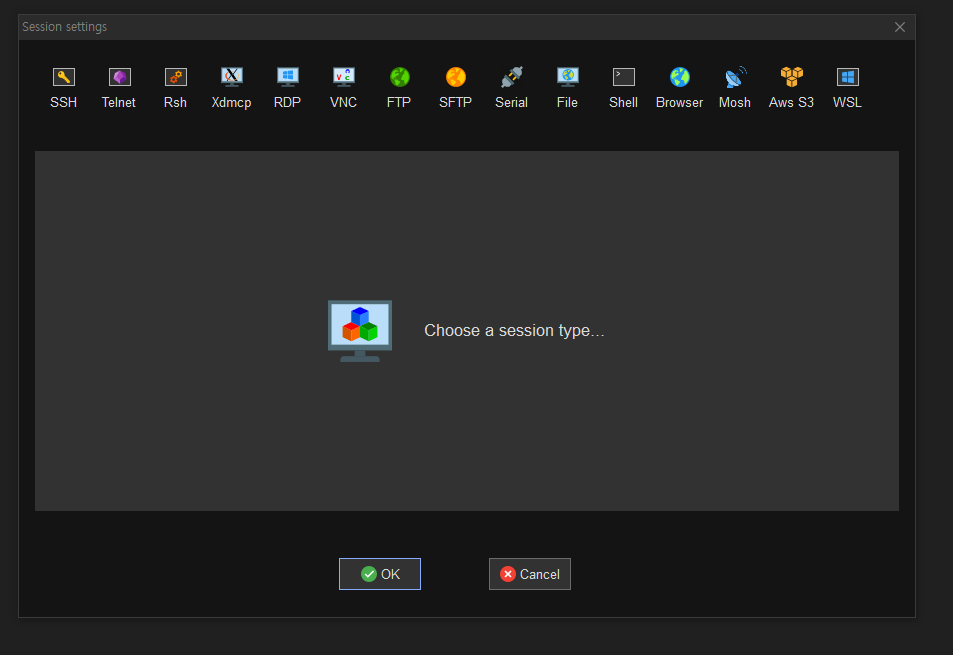Pick the Aws S3 session icon
Viewport: 953px width, 655px height.
click(791, 88)
